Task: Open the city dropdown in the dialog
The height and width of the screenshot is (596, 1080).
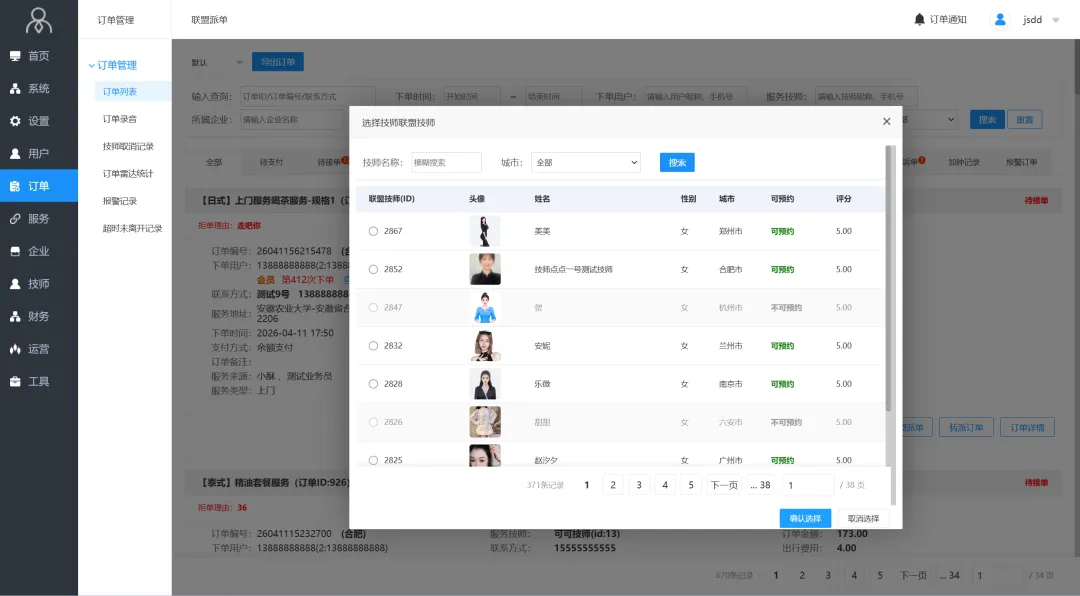Action: 585,162
